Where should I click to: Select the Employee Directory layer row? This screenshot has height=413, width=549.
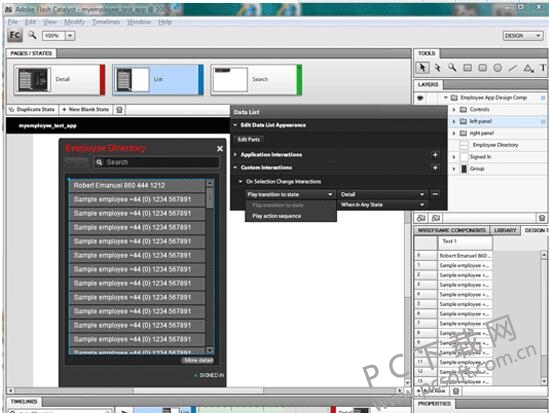pos(496,145)
